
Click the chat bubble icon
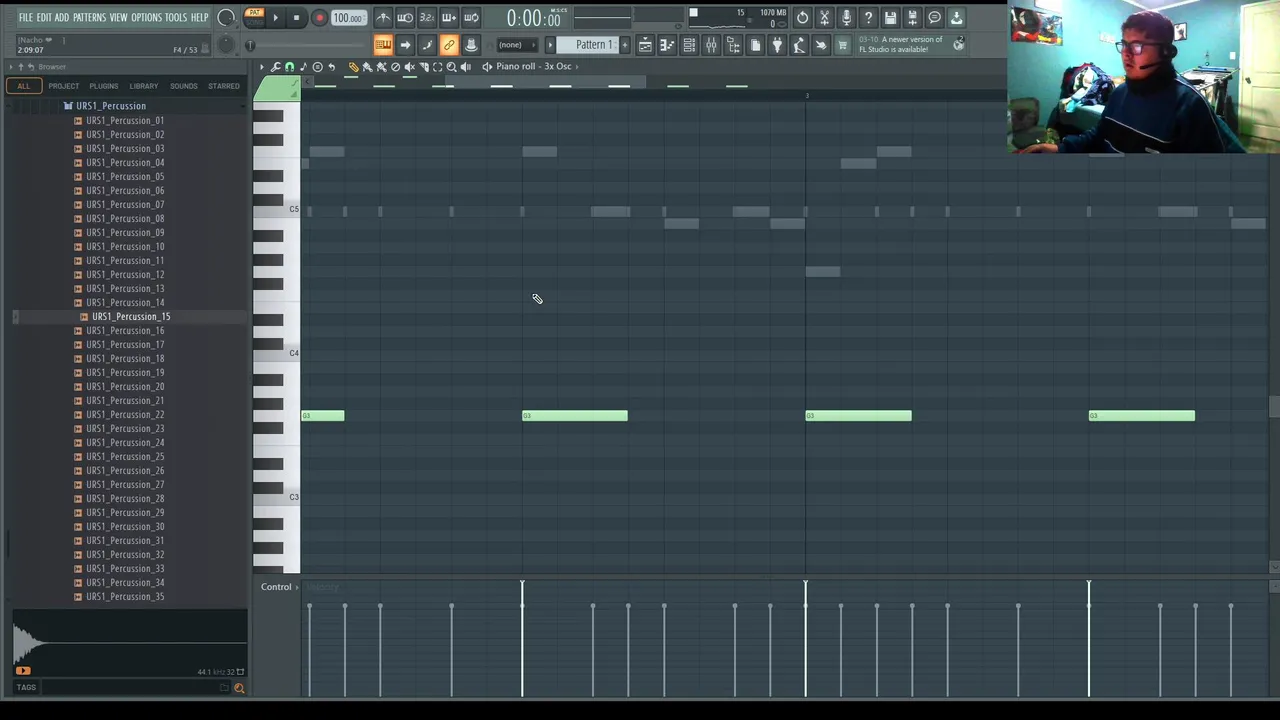[934, 18]
